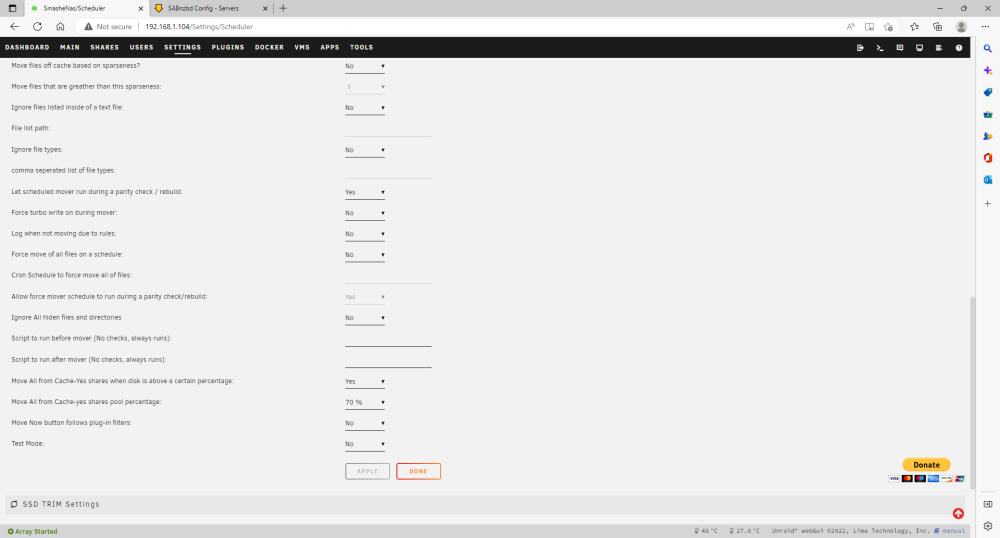Open a new browser tab
The width and height of the screenshot is (1000, 538).
point(283,8)
